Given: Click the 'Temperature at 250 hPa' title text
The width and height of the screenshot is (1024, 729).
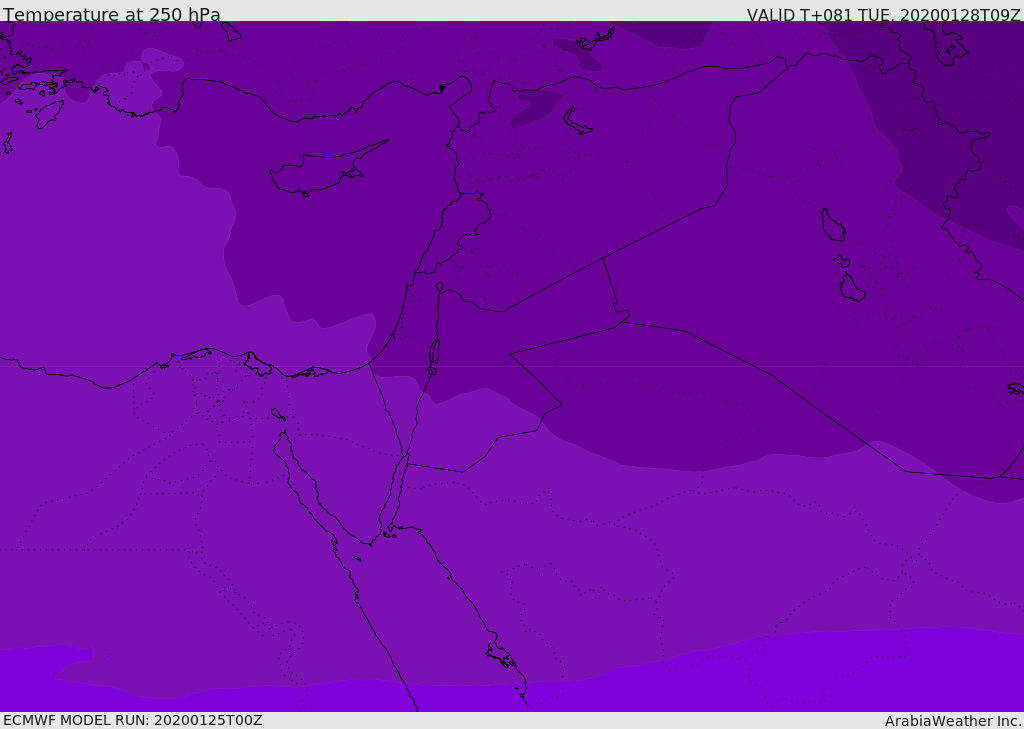Looking at the screenshot, I should 112,14.
